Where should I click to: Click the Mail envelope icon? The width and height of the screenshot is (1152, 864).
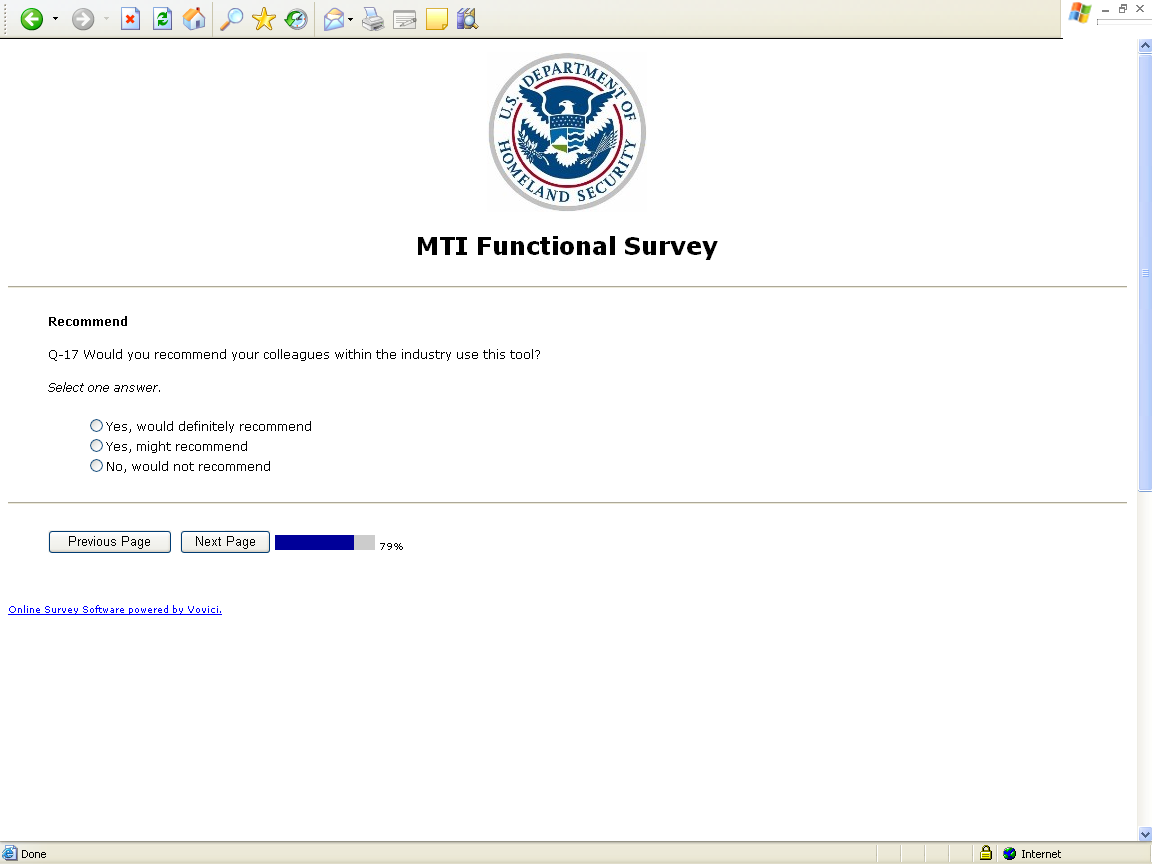334,19
